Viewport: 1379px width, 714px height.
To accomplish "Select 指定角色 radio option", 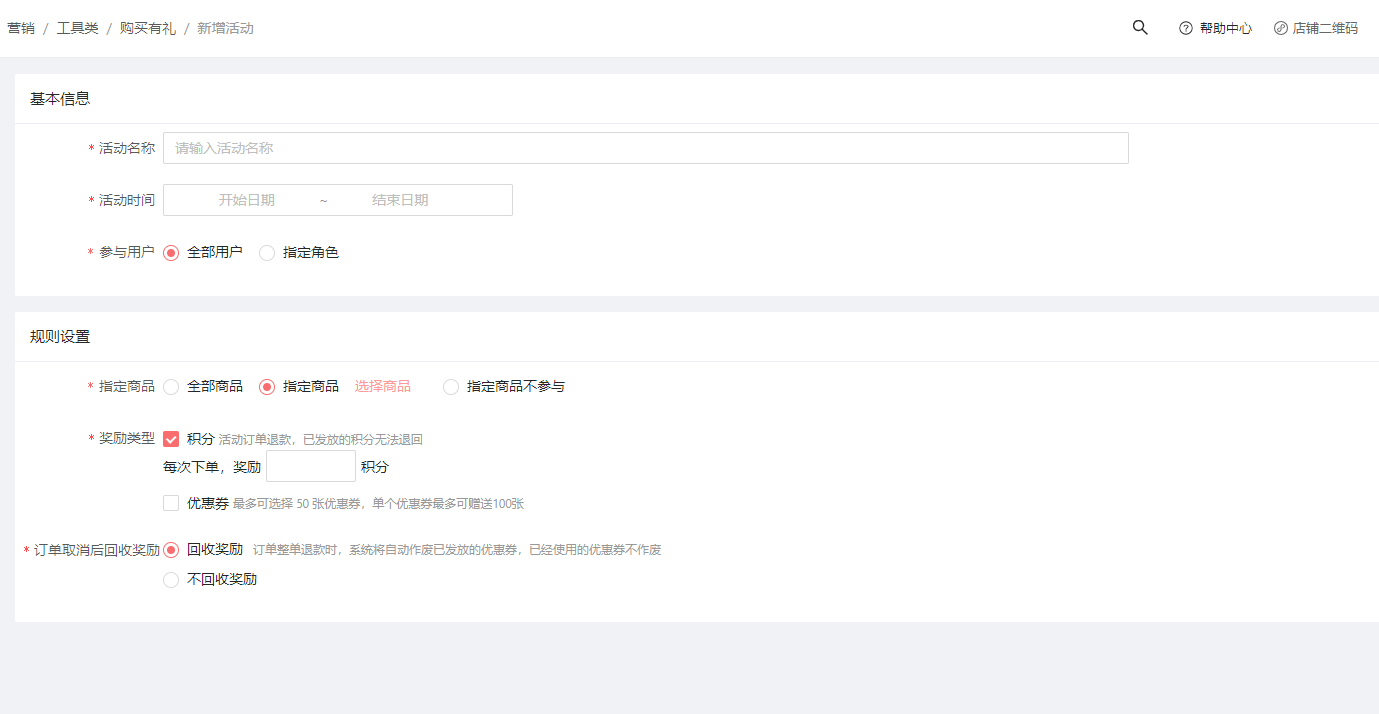I will [x=267, y=253].
